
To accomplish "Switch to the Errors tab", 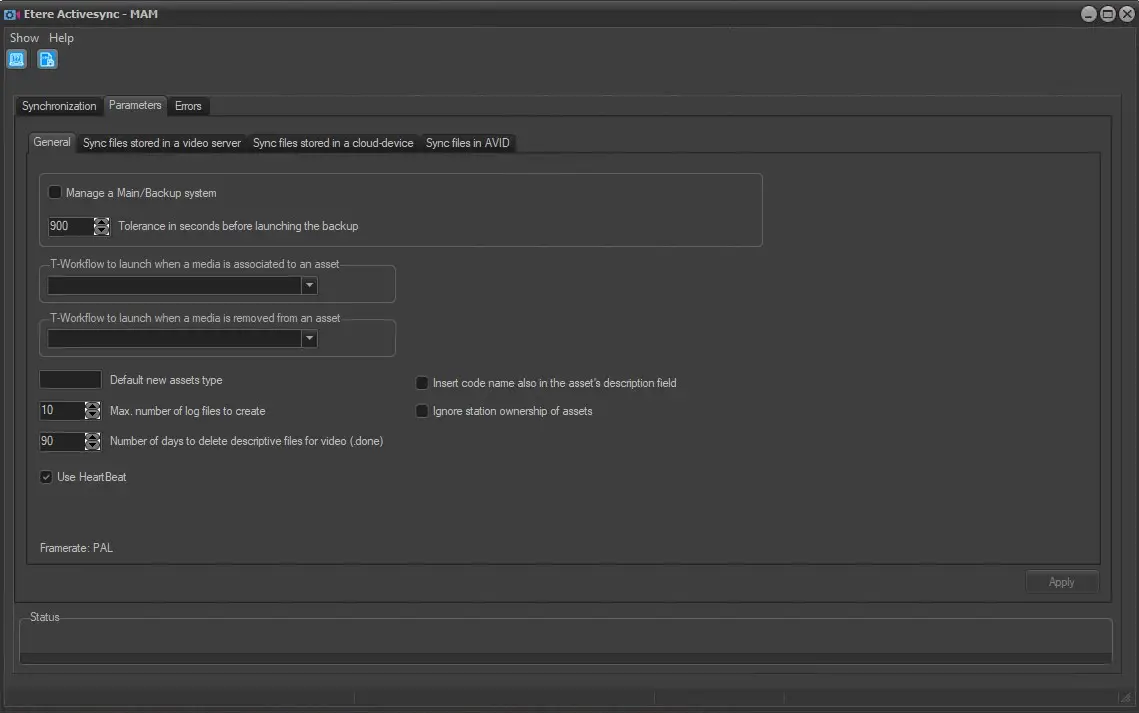I will pyautogui.click(x=188, y=106).
